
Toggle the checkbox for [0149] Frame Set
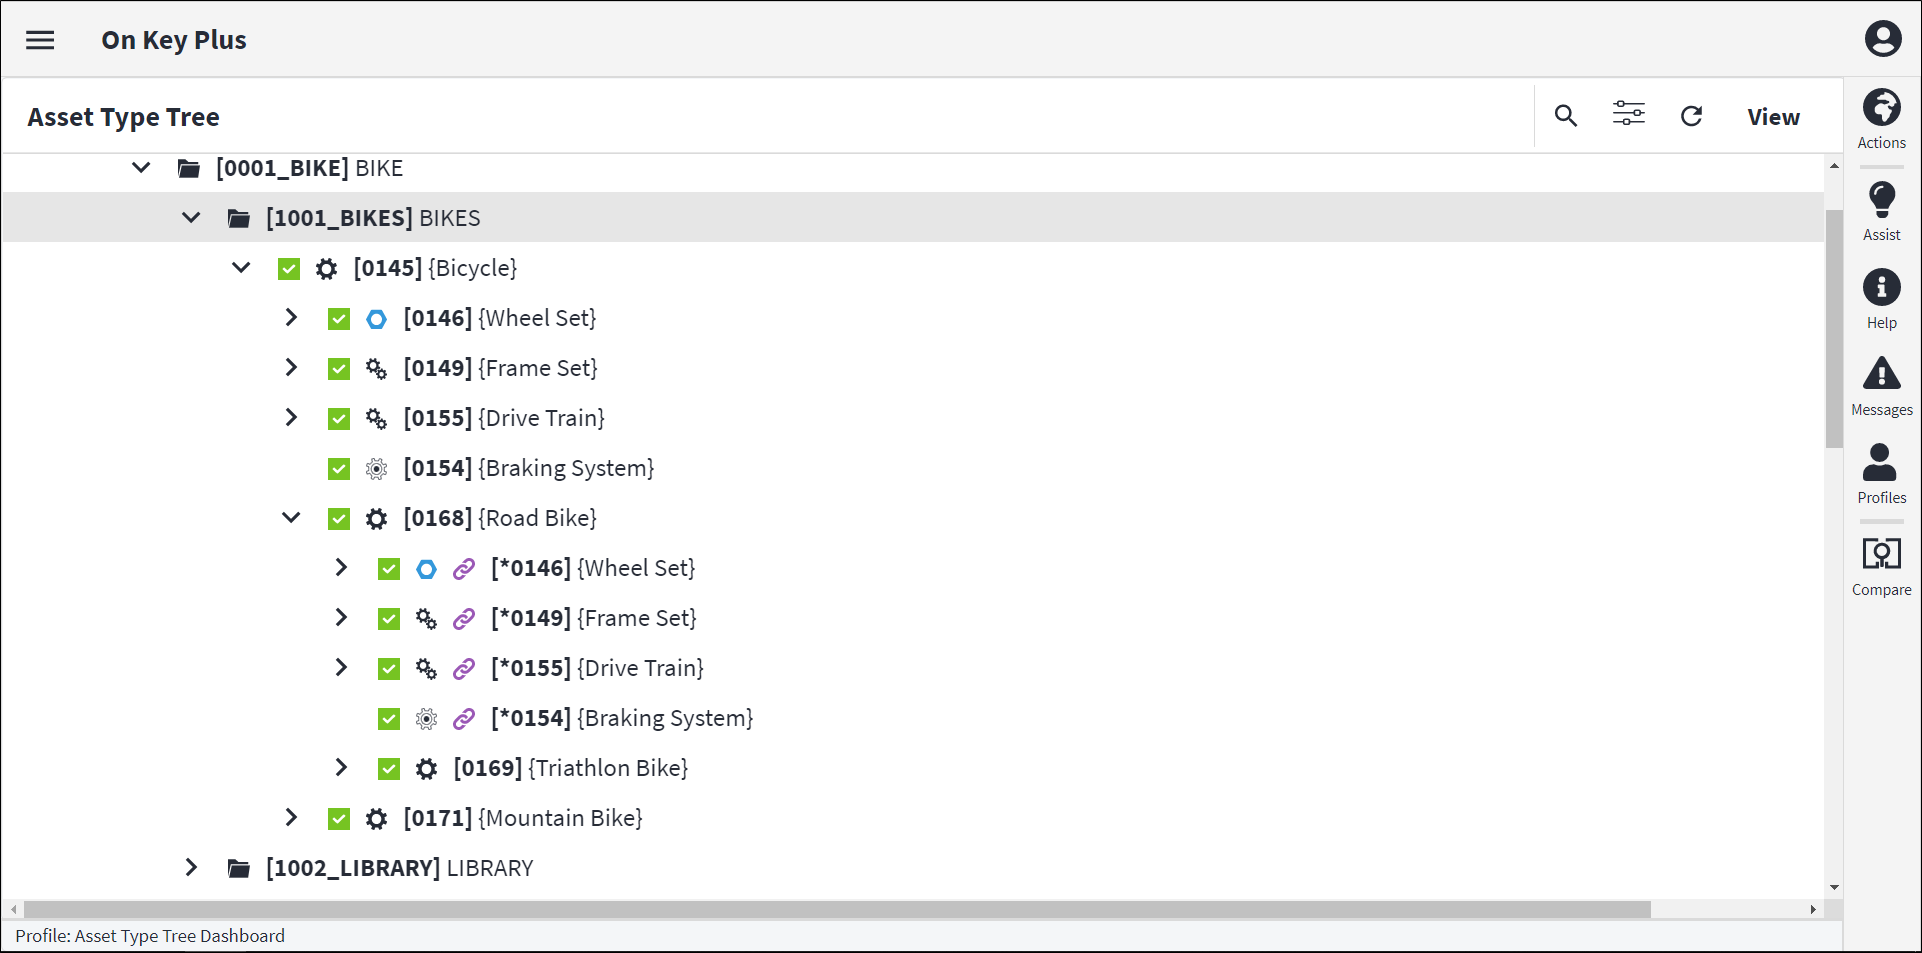tap(339, 369)
